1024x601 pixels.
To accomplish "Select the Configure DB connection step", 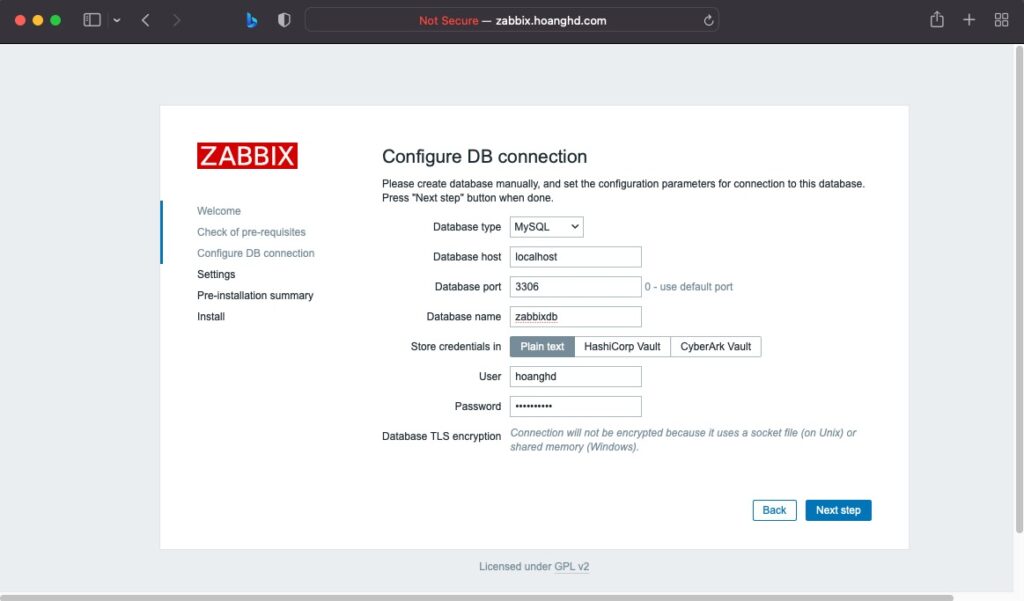I will (256, 253).
